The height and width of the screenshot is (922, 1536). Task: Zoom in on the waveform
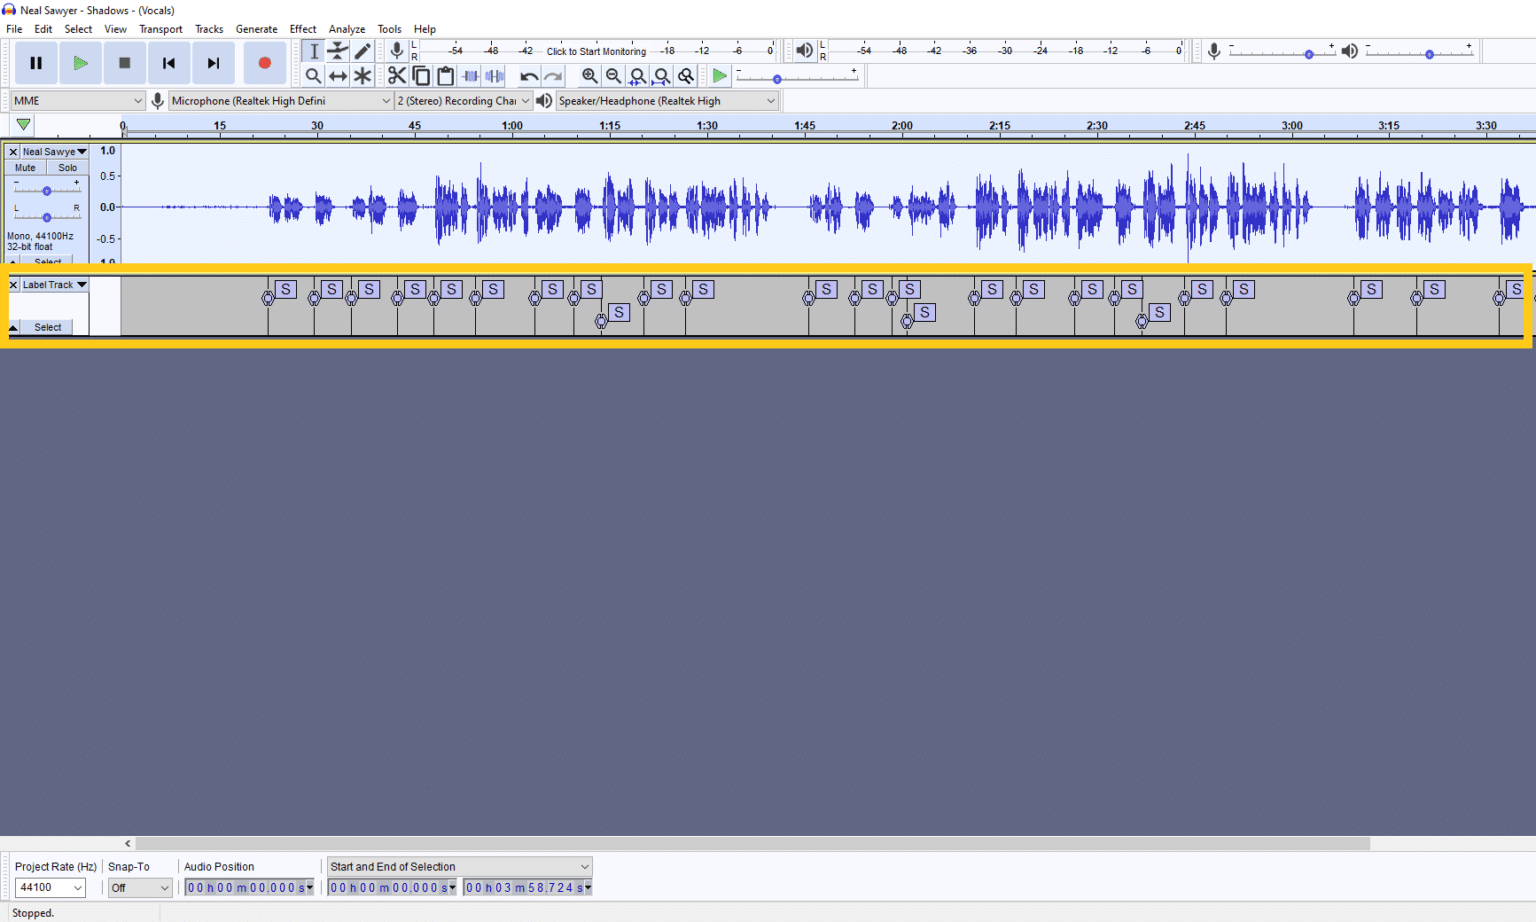590,75
